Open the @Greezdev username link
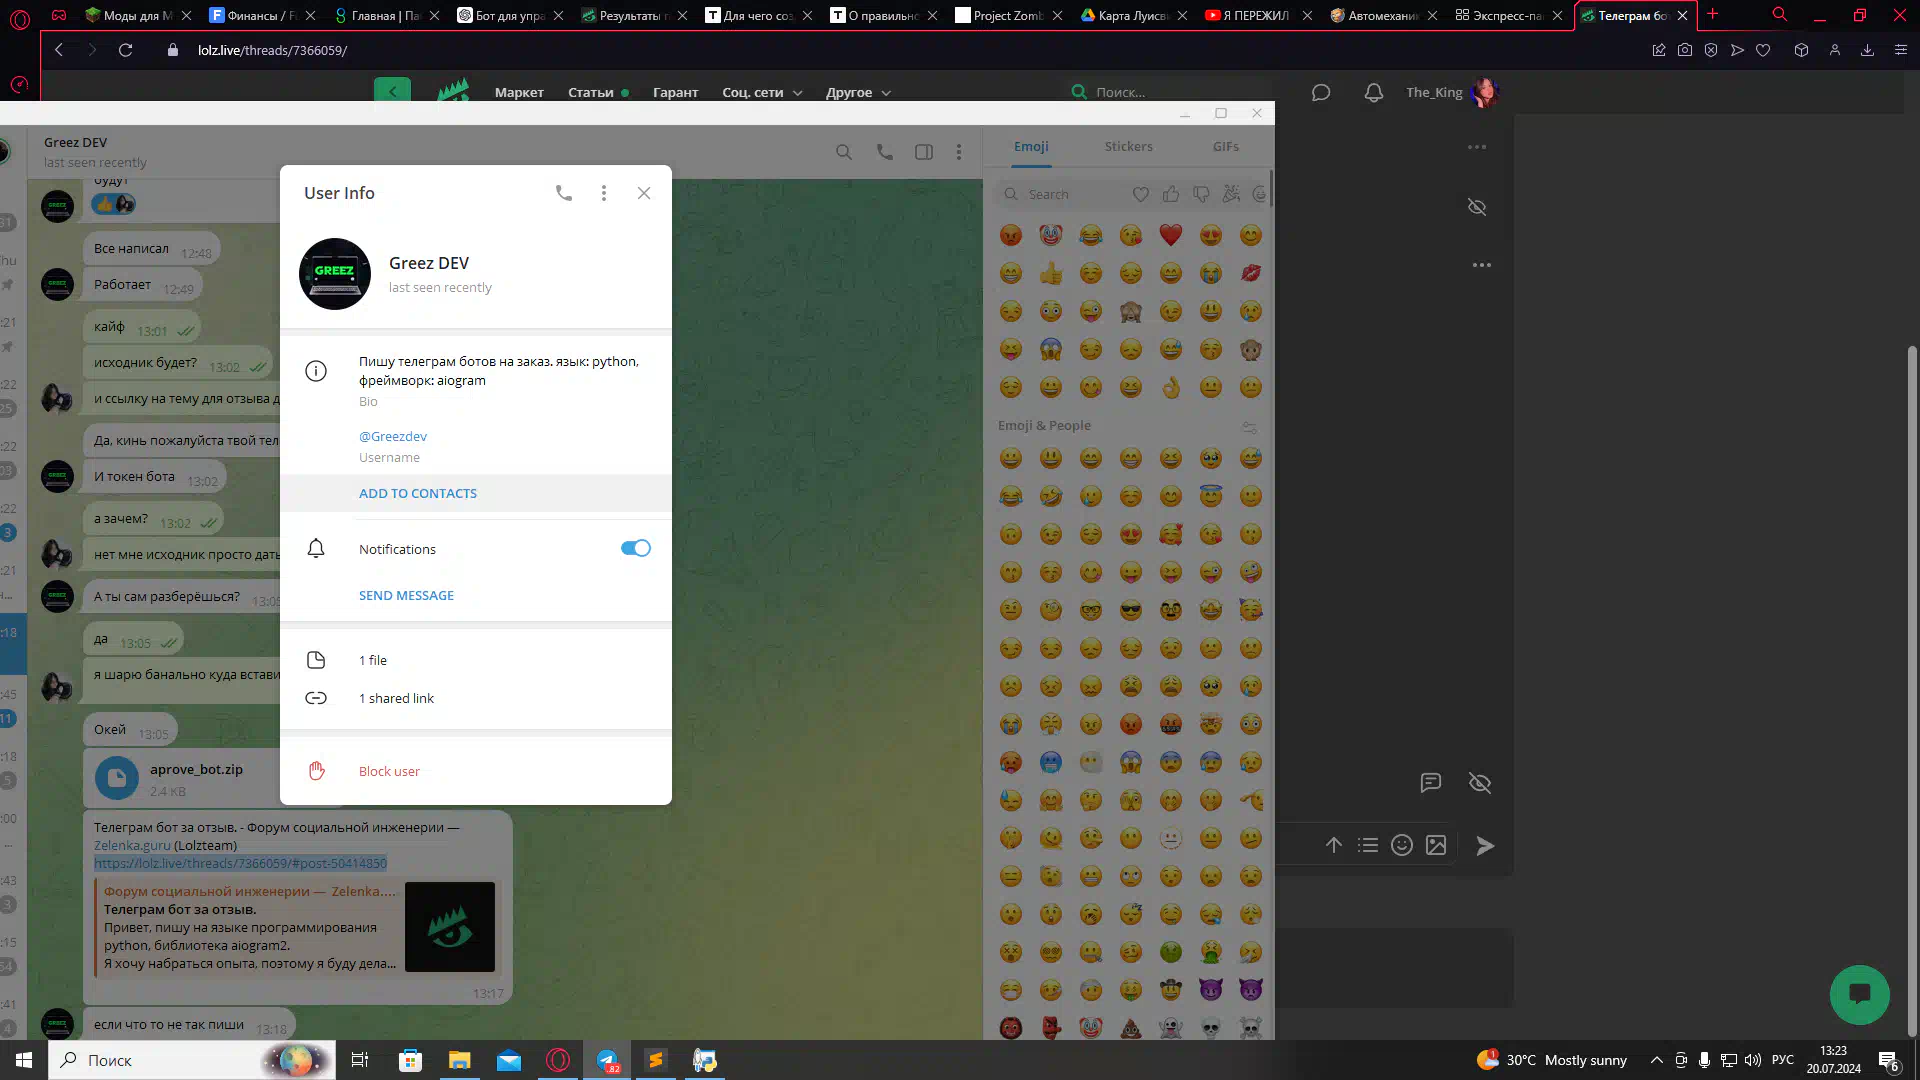Screen dimensions: 1920x1080 pos(393,436)
